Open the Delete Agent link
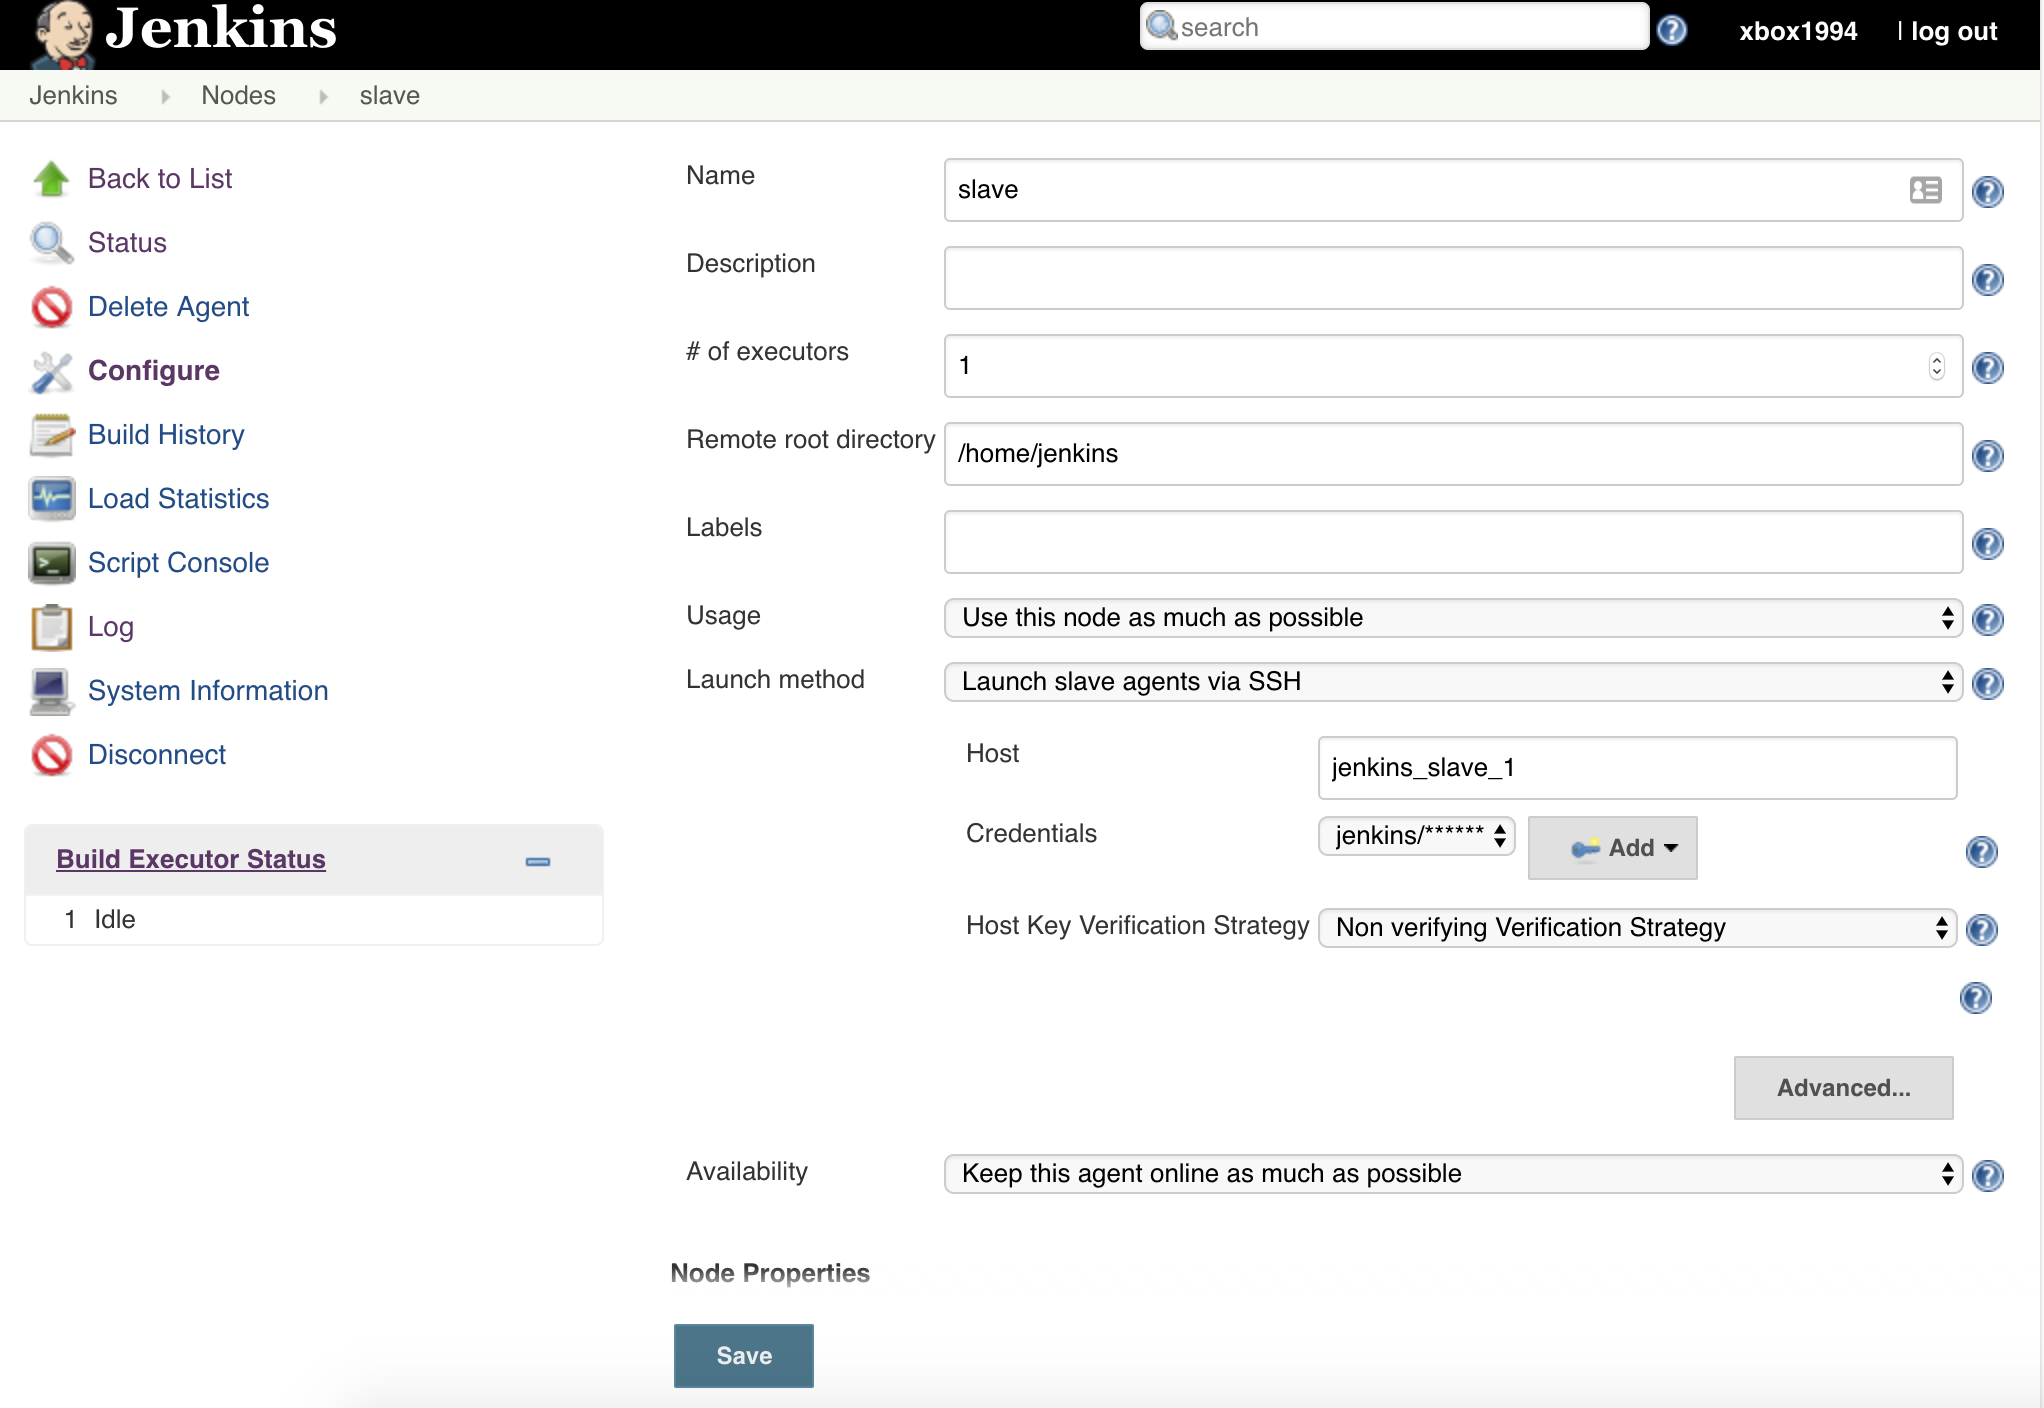The width and height of the screenshot is (2044, 1408). coord(168,307)
